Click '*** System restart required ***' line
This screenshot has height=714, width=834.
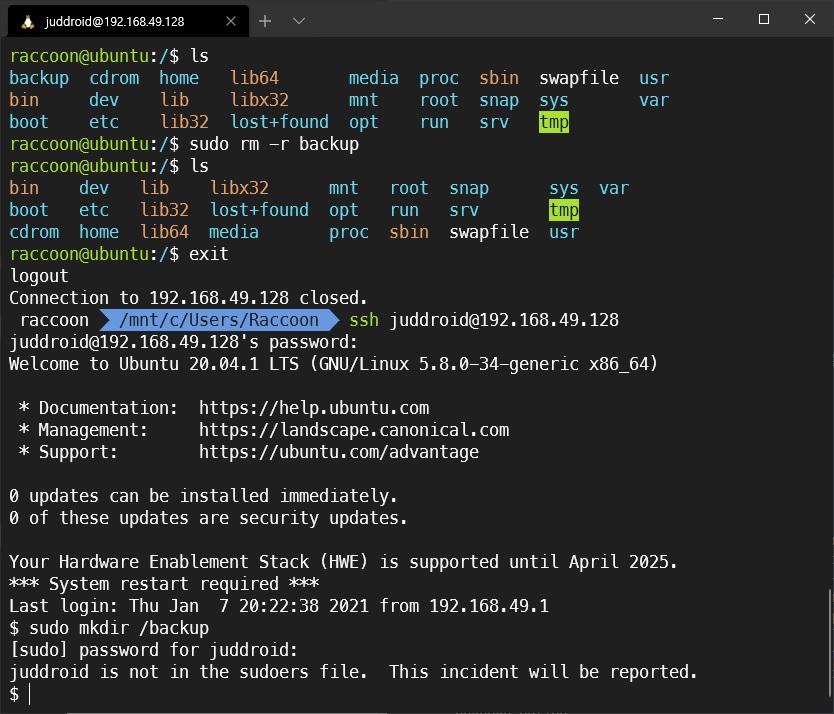tap(164, 584)
